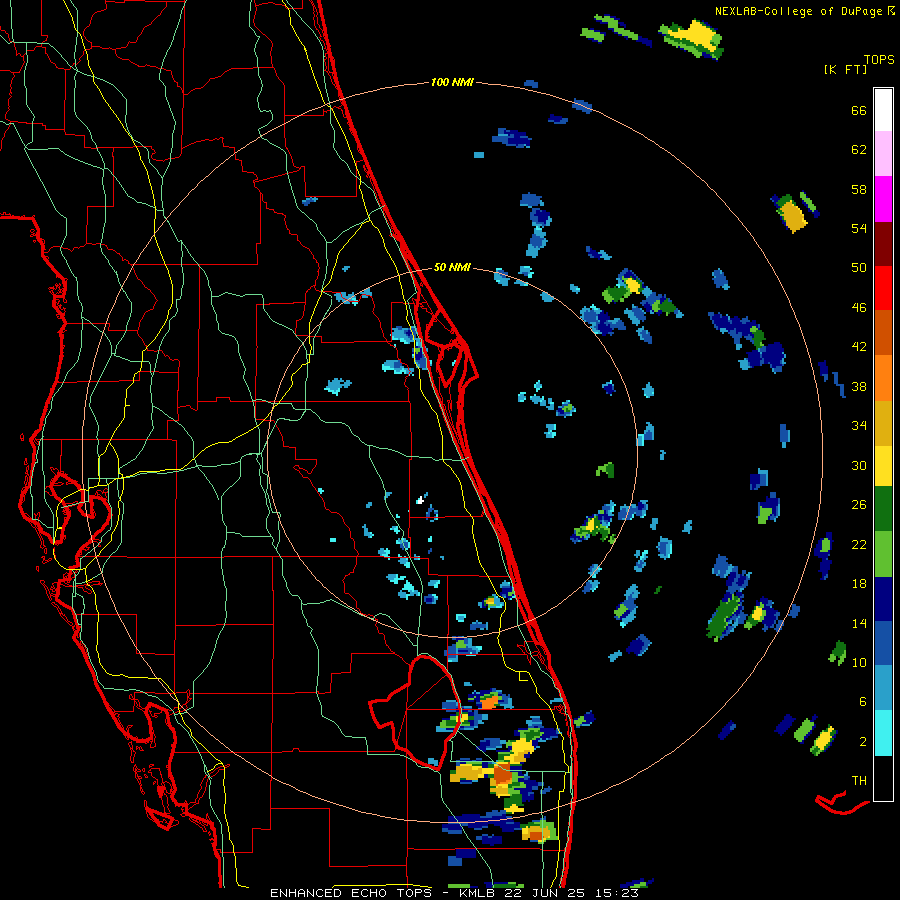The width and height of the screenshot is (900, 900).
Task: Click the 34 legend value
Action: (859, 426)
